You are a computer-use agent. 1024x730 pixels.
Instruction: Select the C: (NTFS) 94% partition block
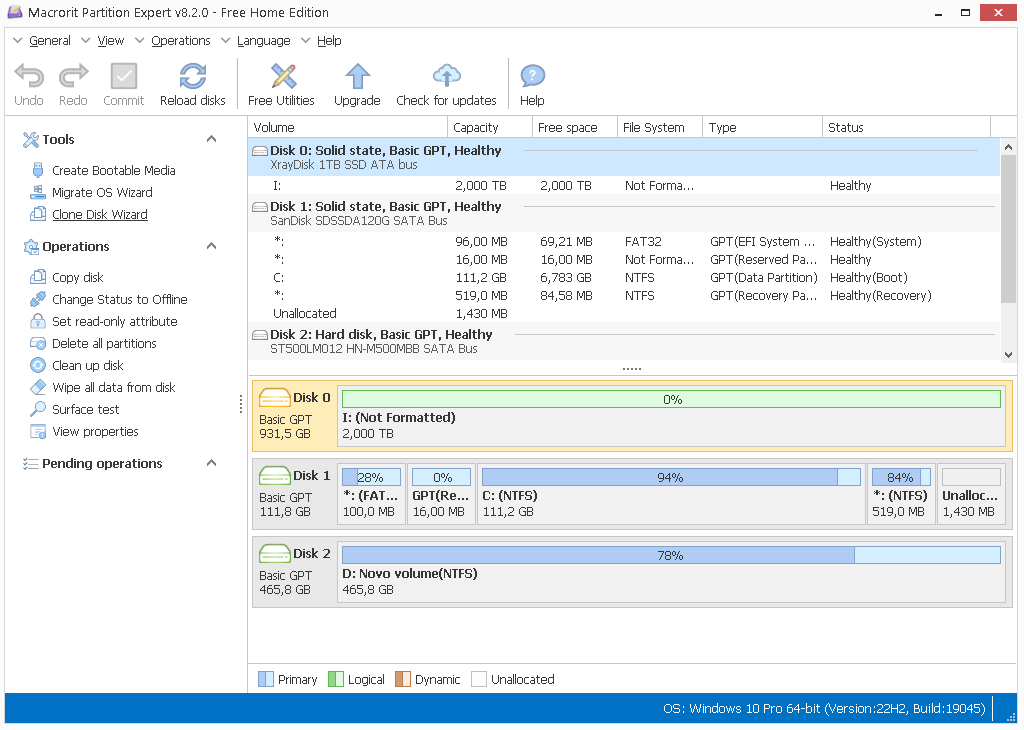coord(671,494)
